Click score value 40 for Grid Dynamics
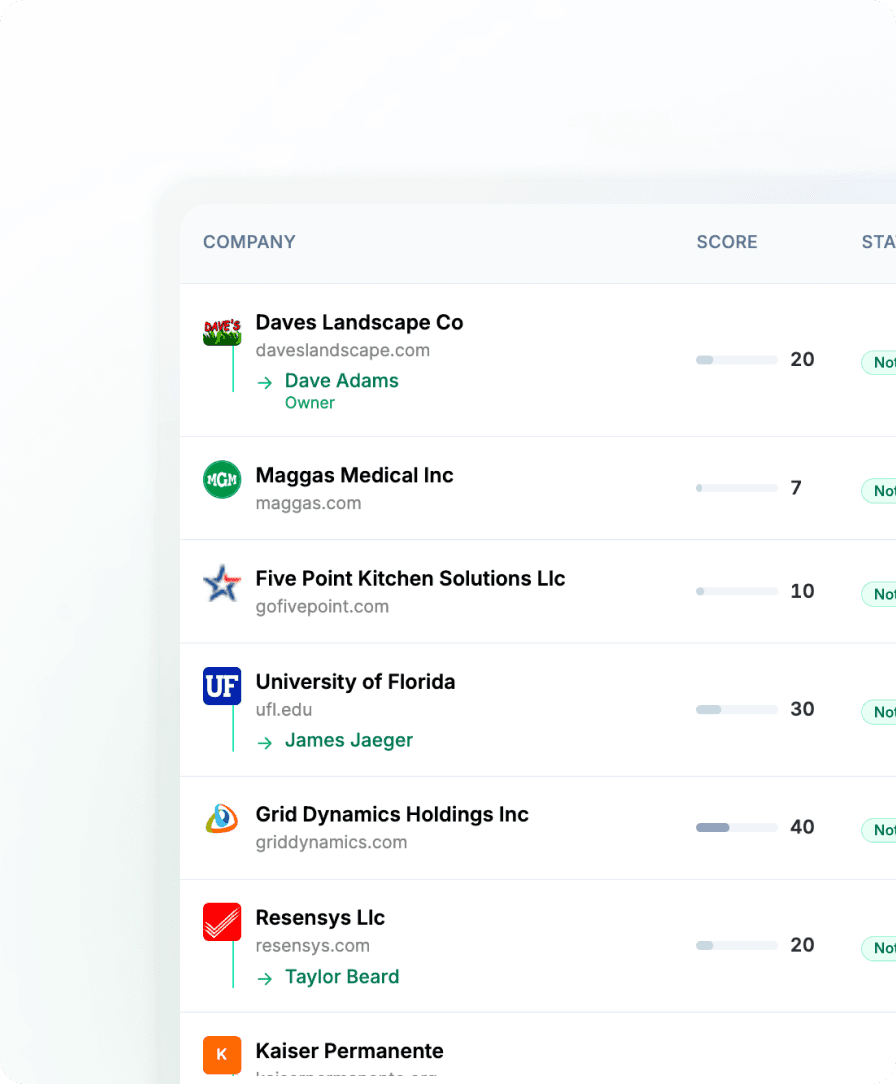The image size is (896, 1084). point(802,828)
